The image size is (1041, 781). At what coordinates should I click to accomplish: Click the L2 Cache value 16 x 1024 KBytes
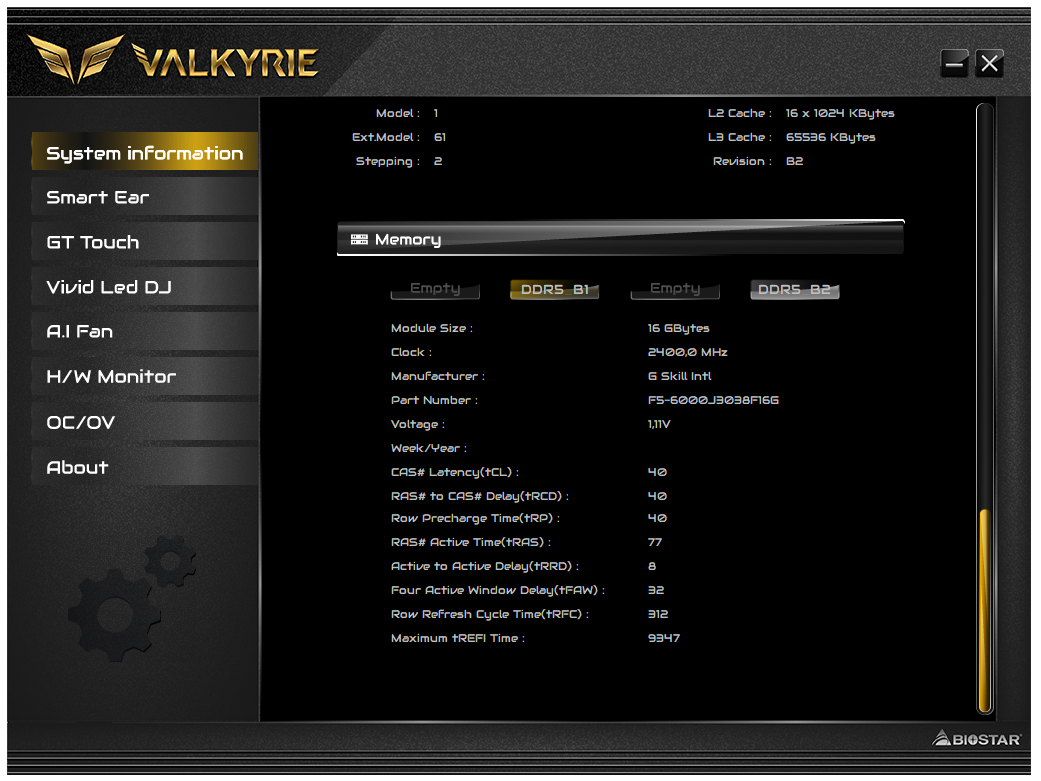[840, 113]
